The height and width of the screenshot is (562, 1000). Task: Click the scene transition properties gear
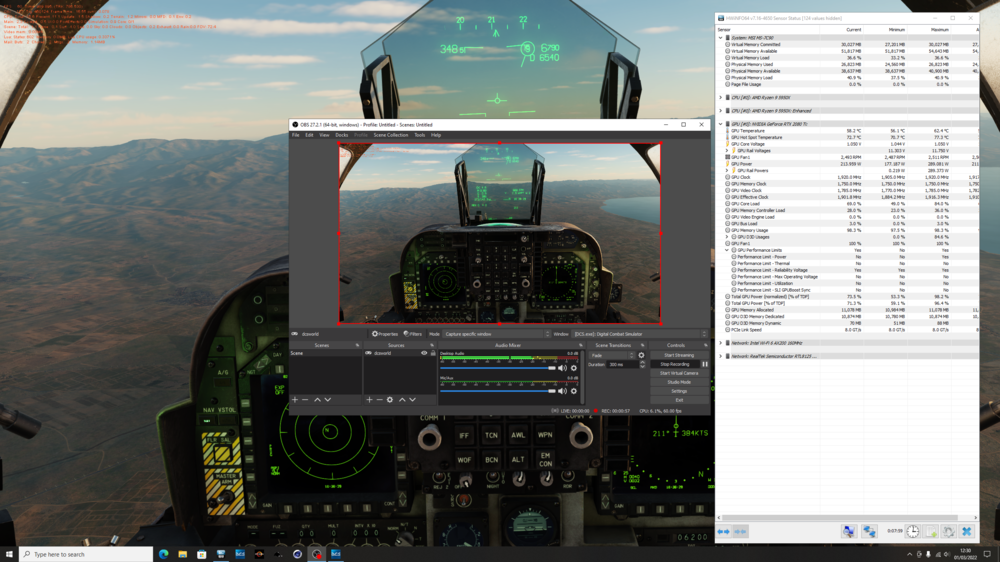coord(641,355)
